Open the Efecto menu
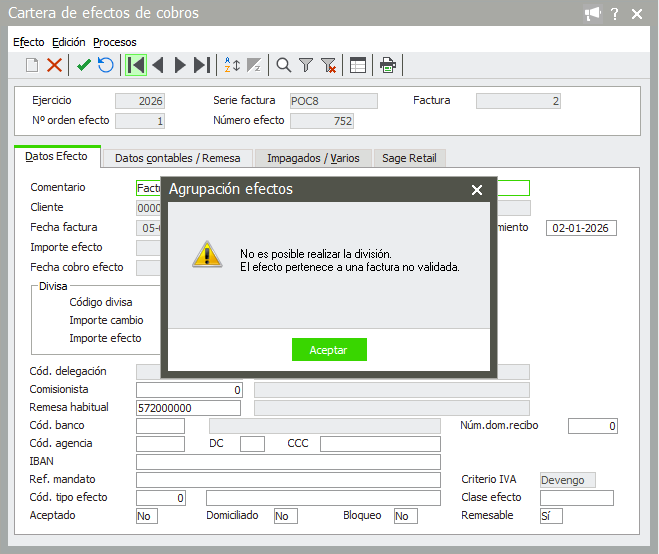The width and height of the screenshot is (659, 554). click(29, 42)
